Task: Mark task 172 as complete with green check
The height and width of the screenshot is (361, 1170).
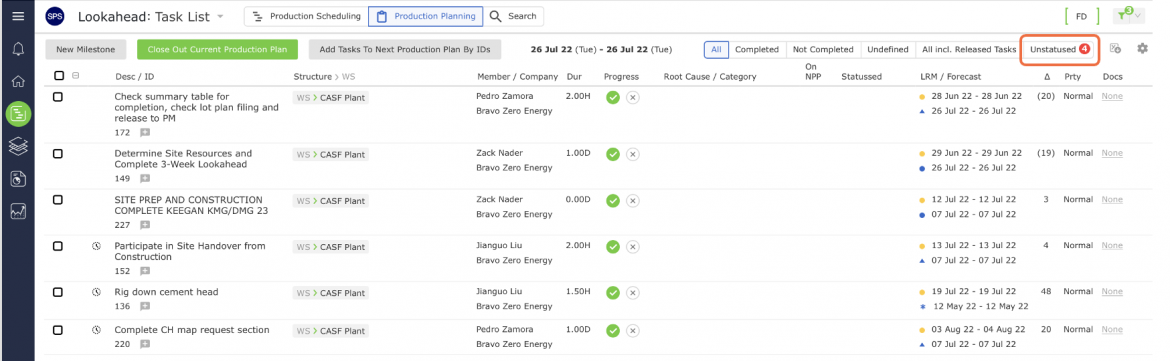Action: [613, 98]
